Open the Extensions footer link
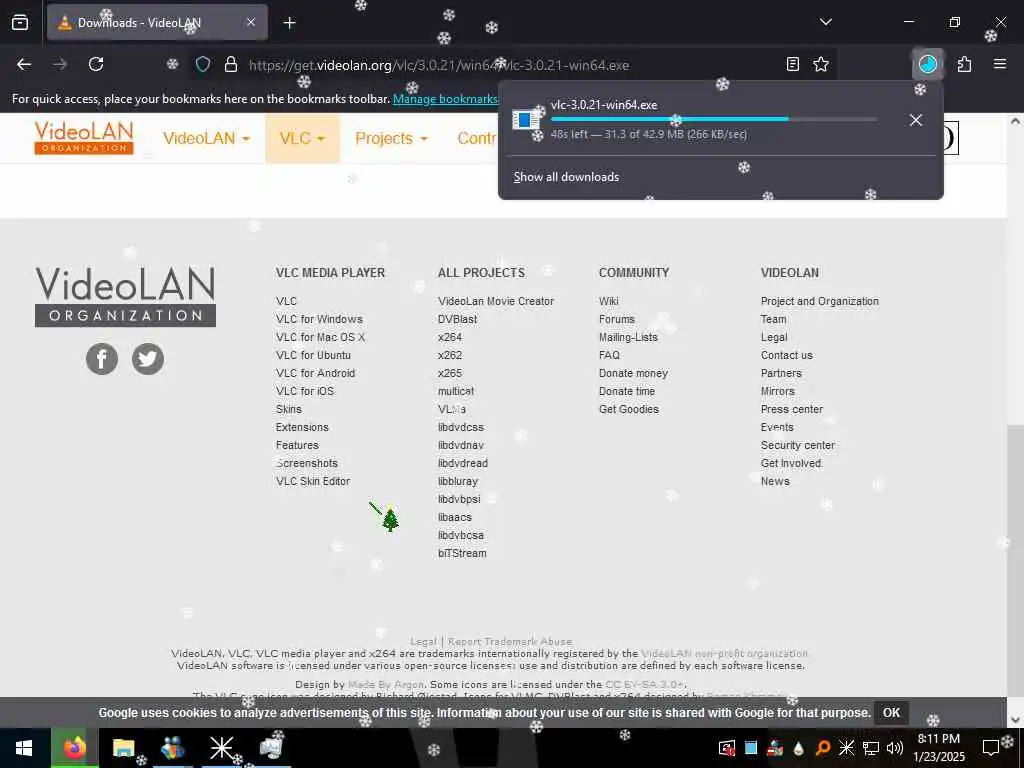The height and width of the screenshot is (768, 1024). [302, 427]
